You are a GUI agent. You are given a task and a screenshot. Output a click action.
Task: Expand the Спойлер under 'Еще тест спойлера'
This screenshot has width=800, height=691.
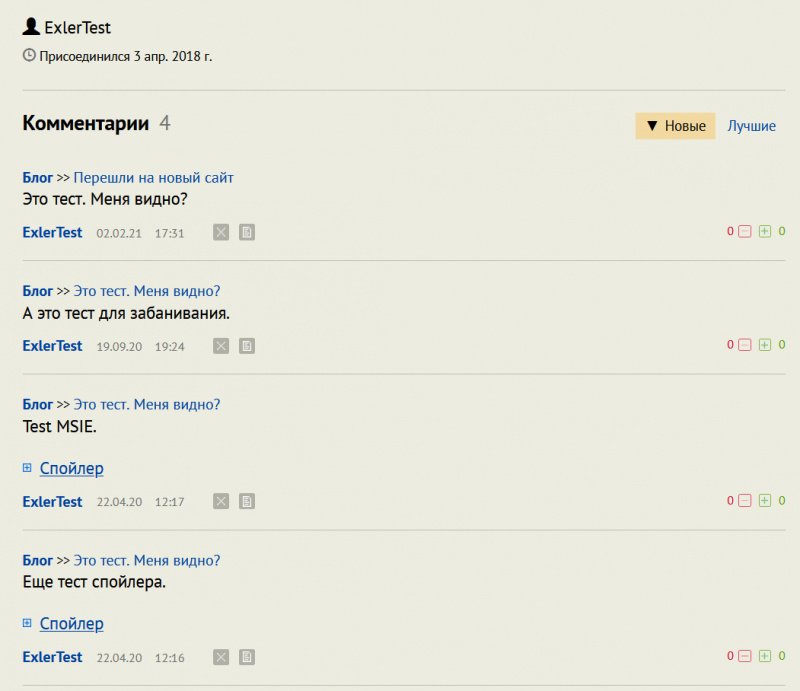(x=71, y=624)
